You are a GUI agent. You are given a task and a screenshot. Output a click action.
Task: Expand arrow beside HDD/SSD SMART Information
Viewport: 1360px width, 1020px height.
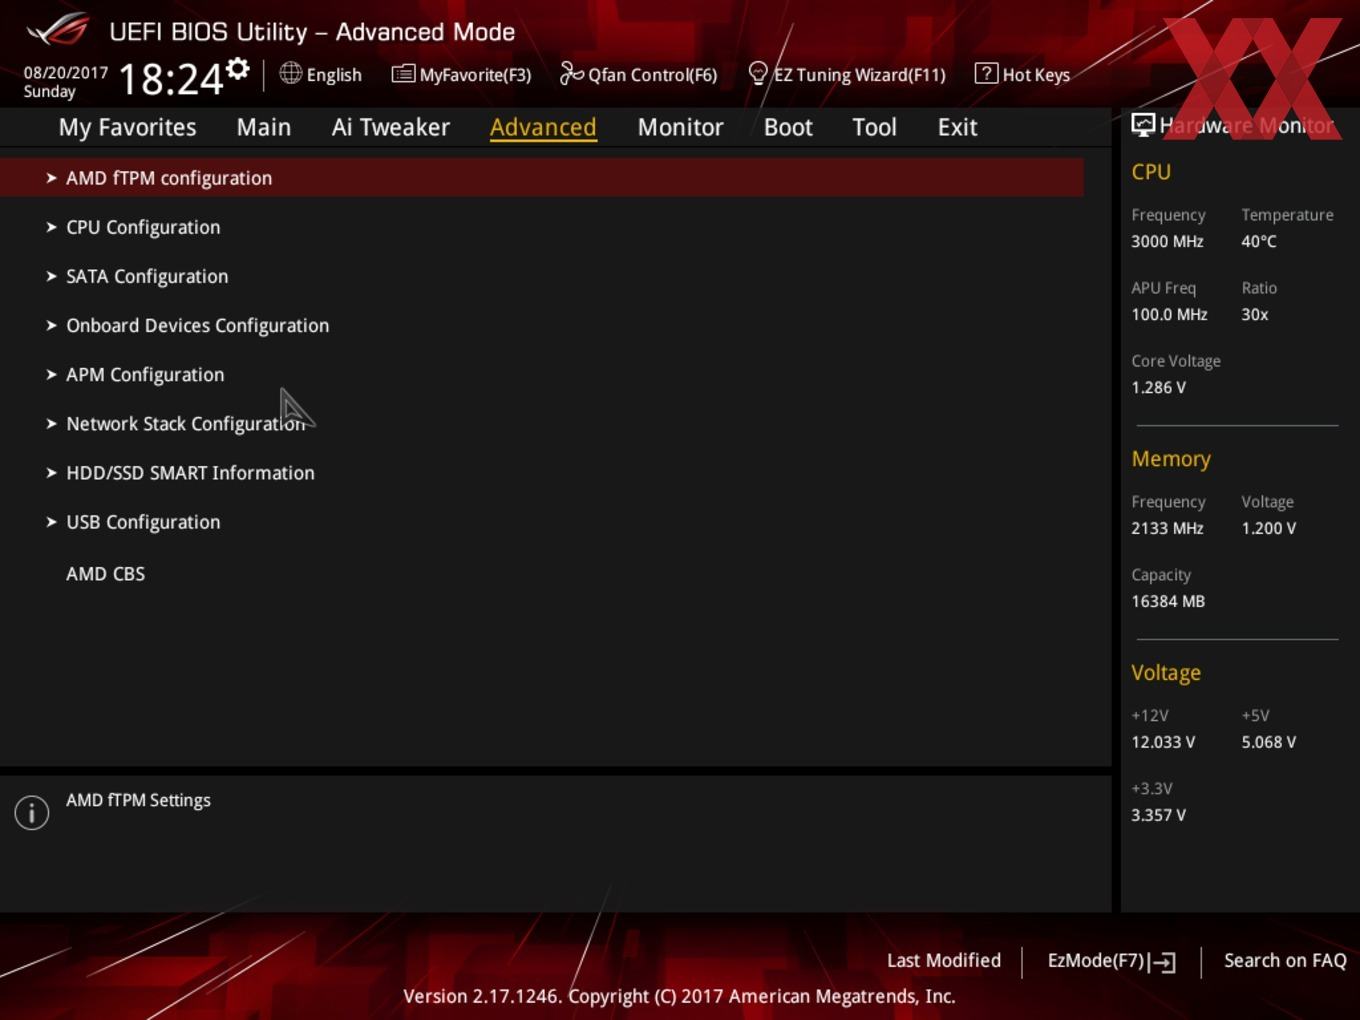[x=51, y=472]
